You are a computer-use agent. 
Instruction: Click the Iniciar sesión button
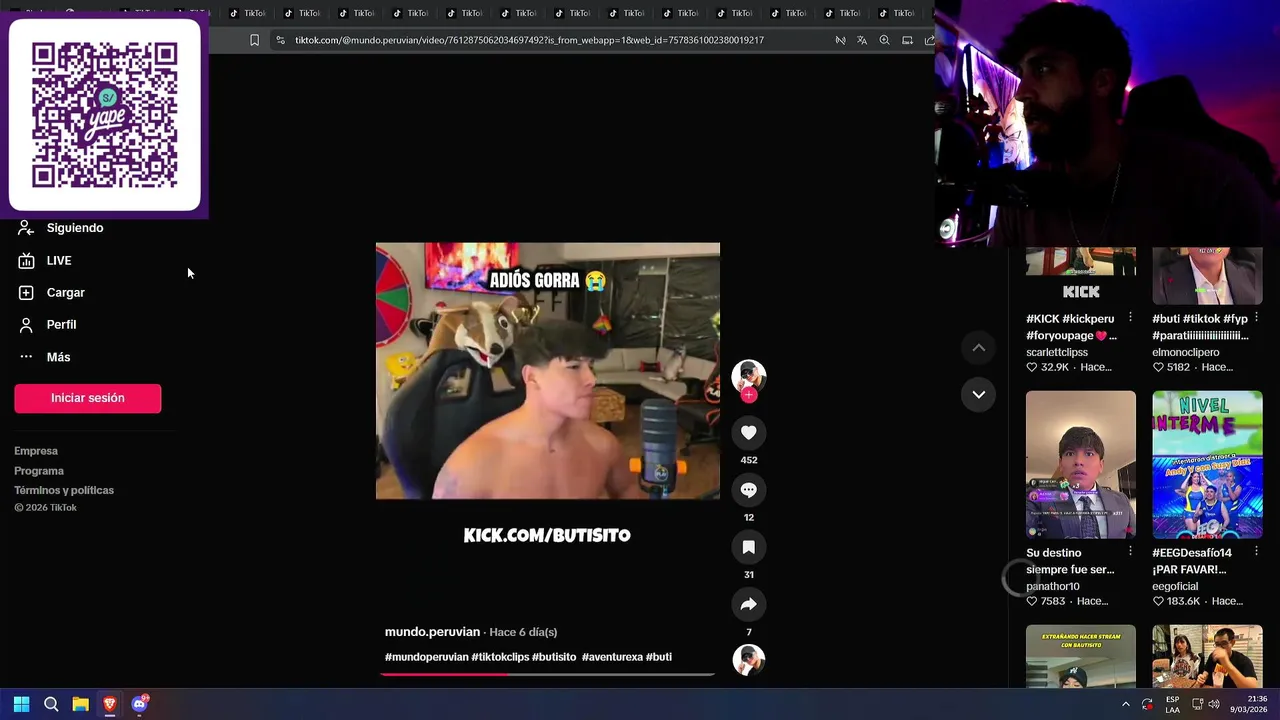click(87, 398)
